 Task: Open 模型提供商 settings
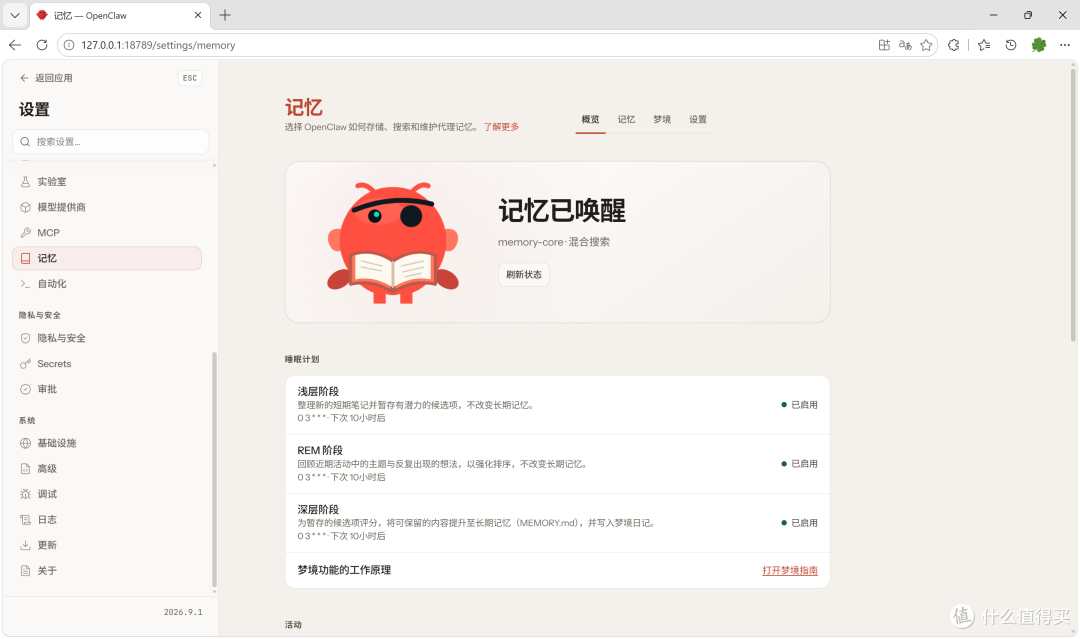107,207
